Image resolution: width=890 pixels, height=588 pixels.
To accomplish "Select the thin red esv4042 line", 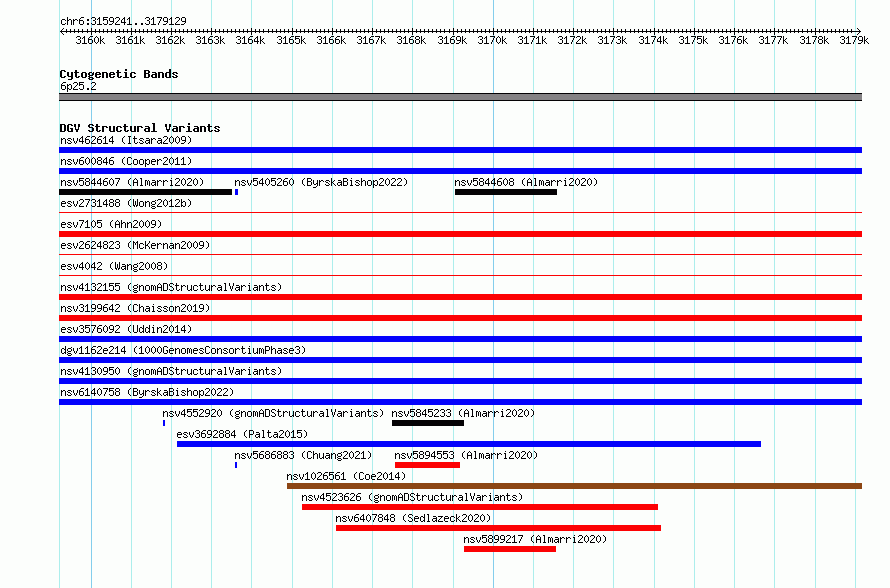I will [460, 276].
